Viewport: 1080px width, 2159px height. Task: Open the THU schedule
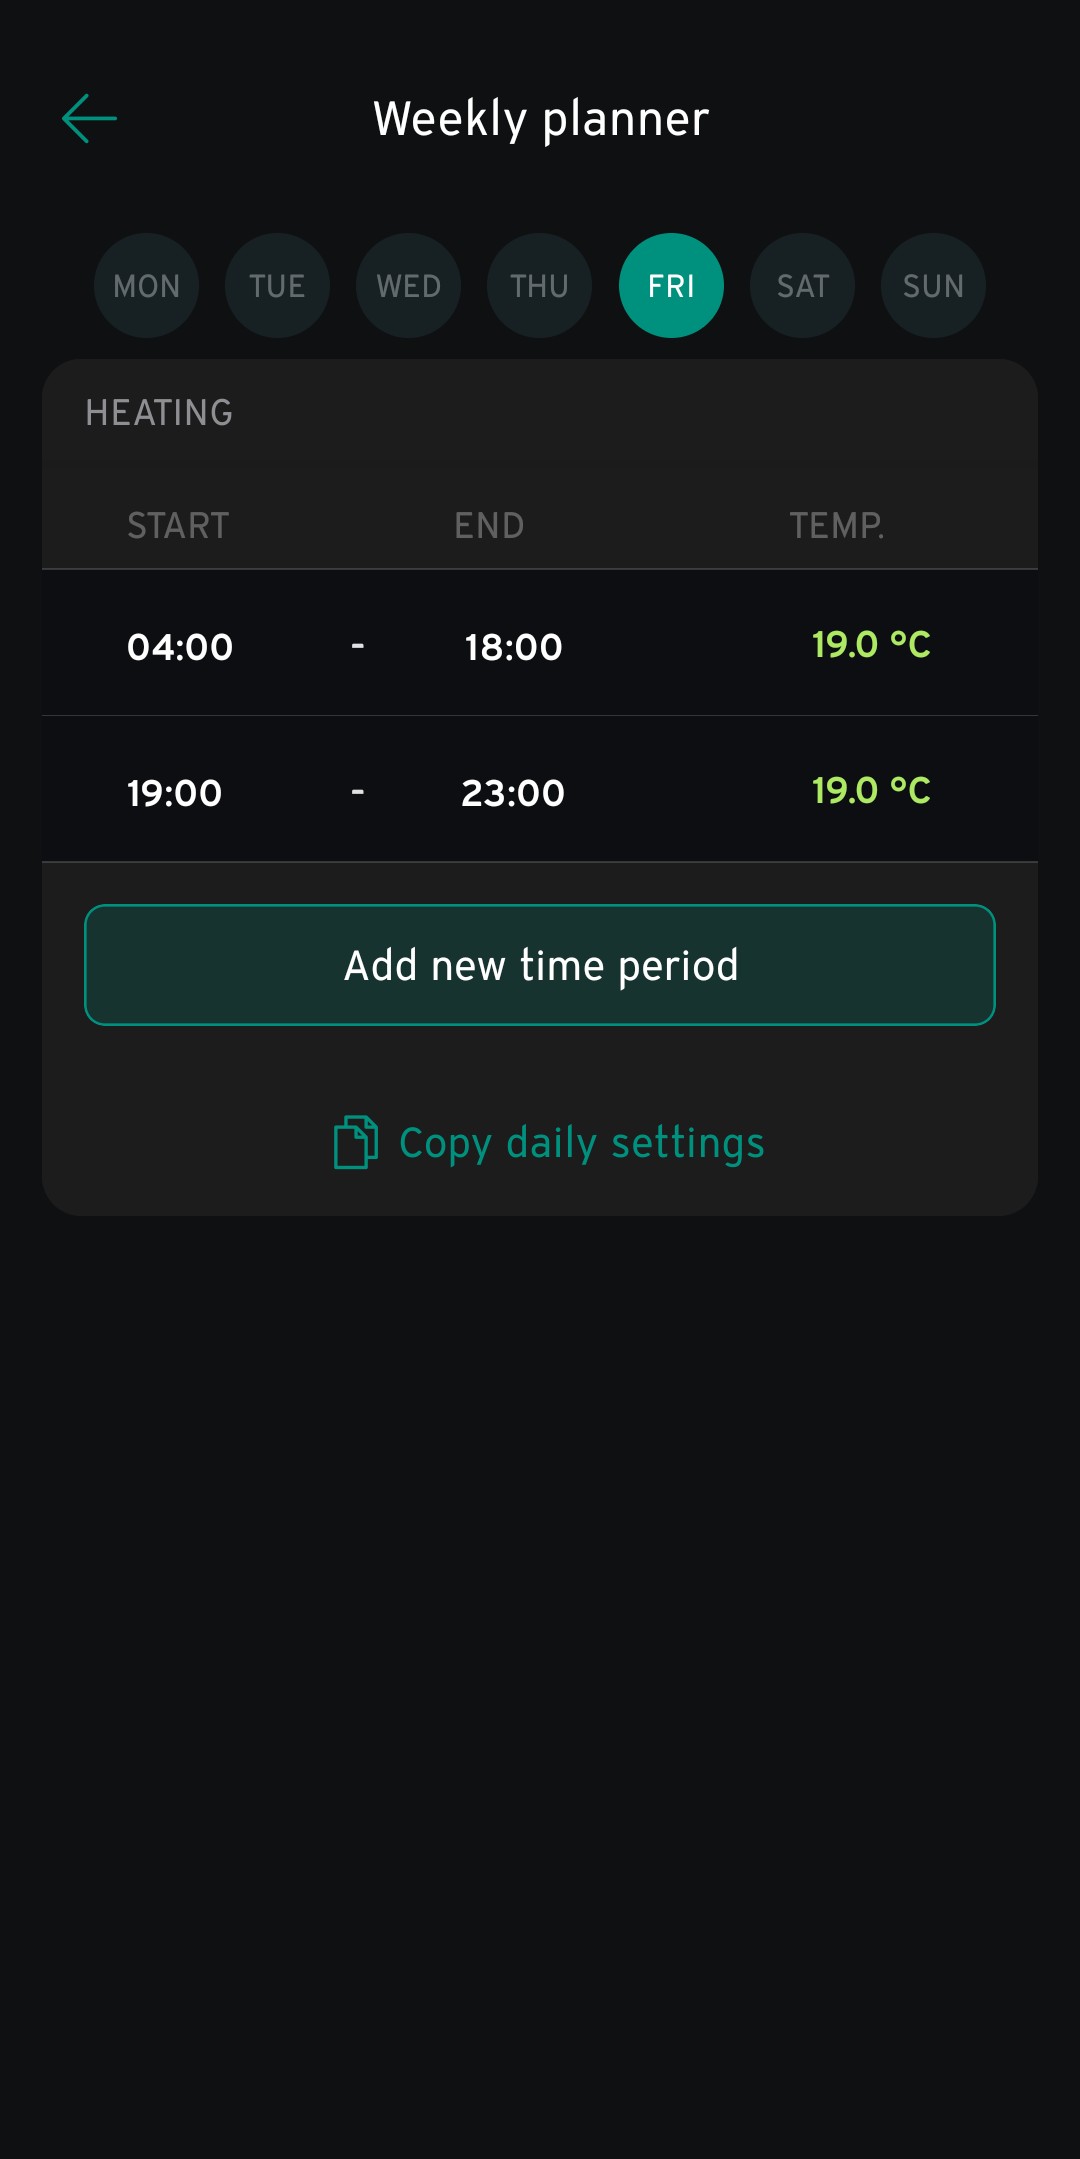point(539,286)
